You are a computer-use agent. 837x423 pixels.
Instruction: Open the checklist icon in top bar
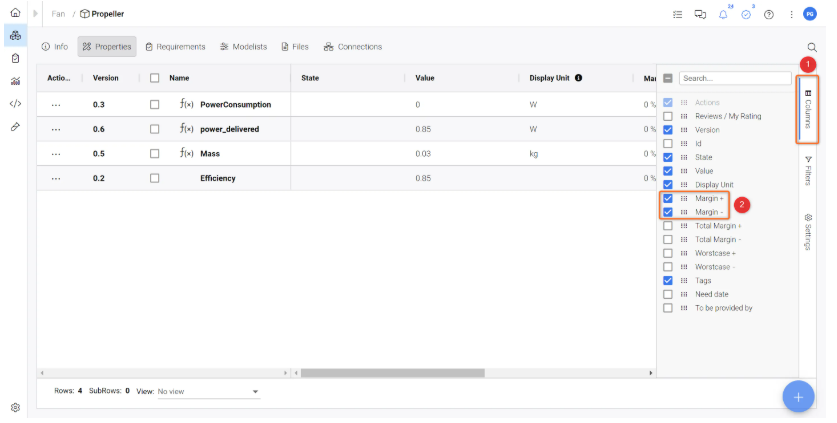pyautogui.click(x=678, y=15)
